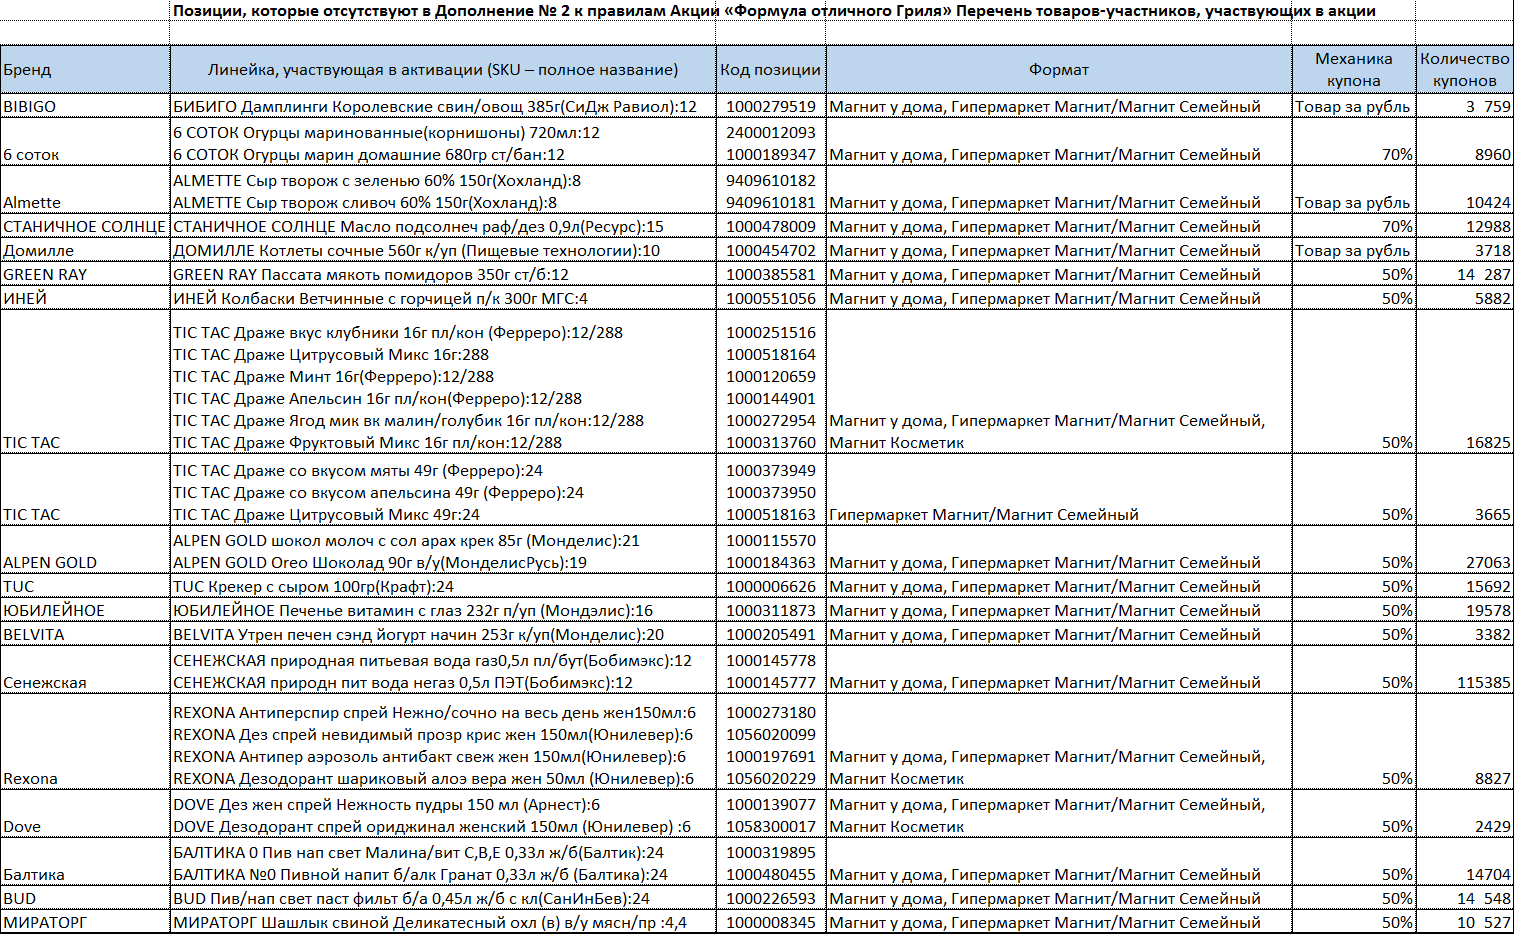Select "БАЛТИКА №0 Пивной напит Гранат" line

(420, 874)
